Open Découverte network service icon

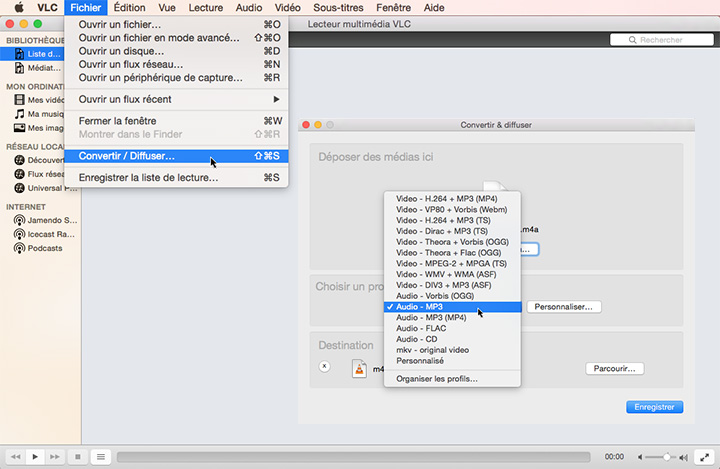(x=19, y=160)
